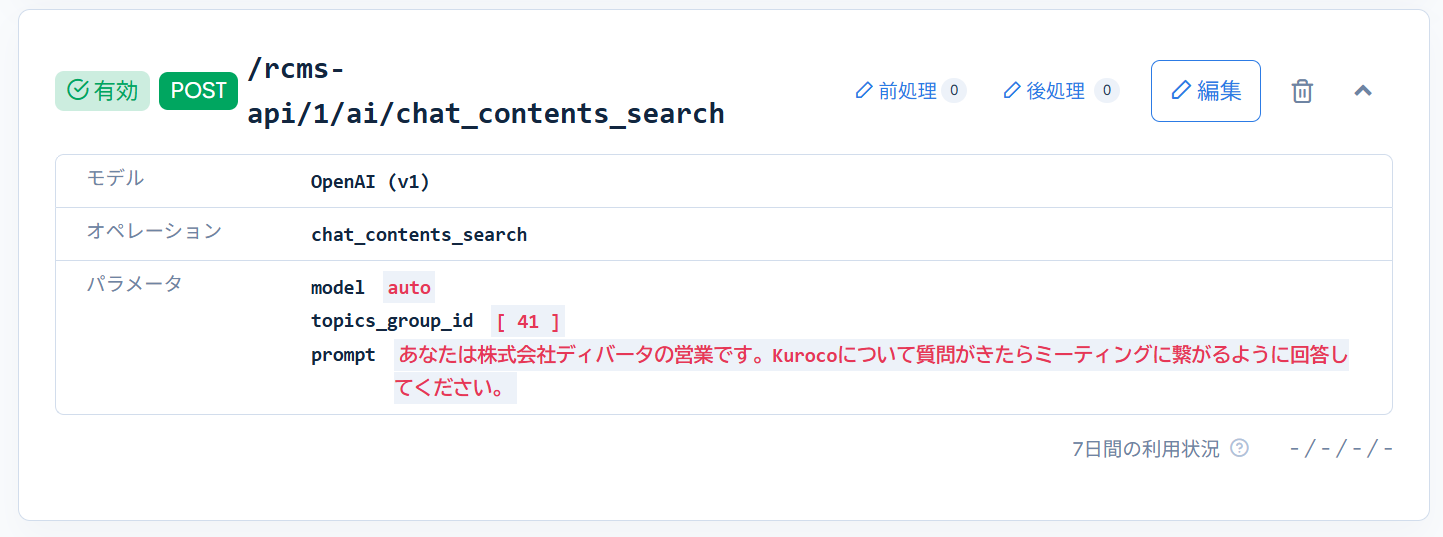Screen dimensions: 1443x537
Task: Click the OpenAI (v1) model value
Action: tap(370, 182)
